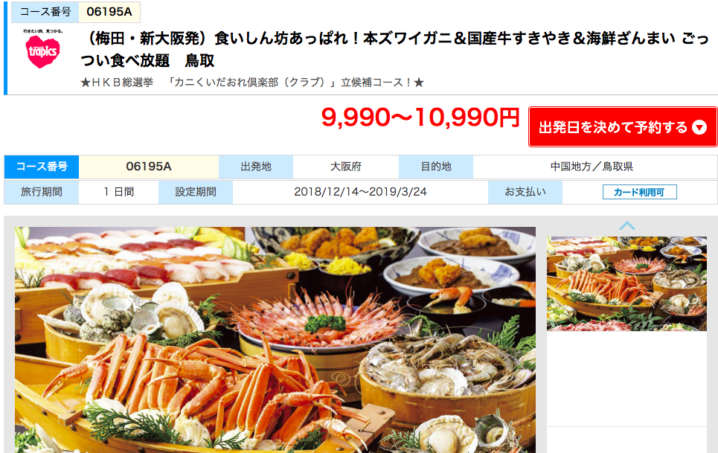Viewport: 718px width, 453px height.
Task: Click the white down-arrow circle in the red reserve button
Action: 699,127
